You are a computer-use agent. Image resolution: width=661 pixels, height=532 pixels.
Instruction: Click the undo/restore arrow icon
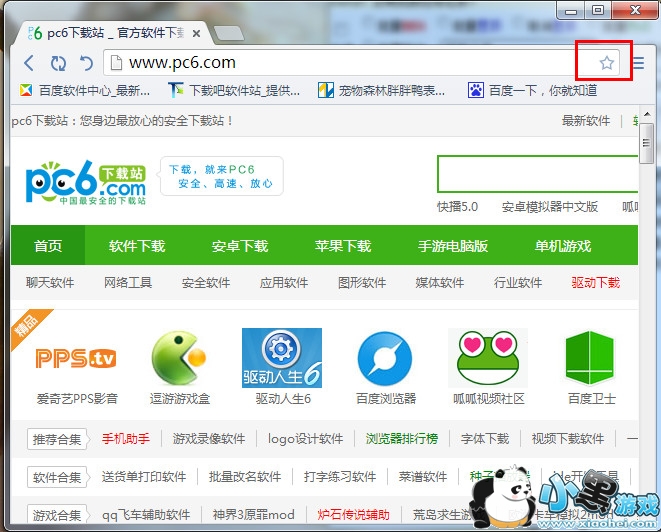click(x=86, y=63)
